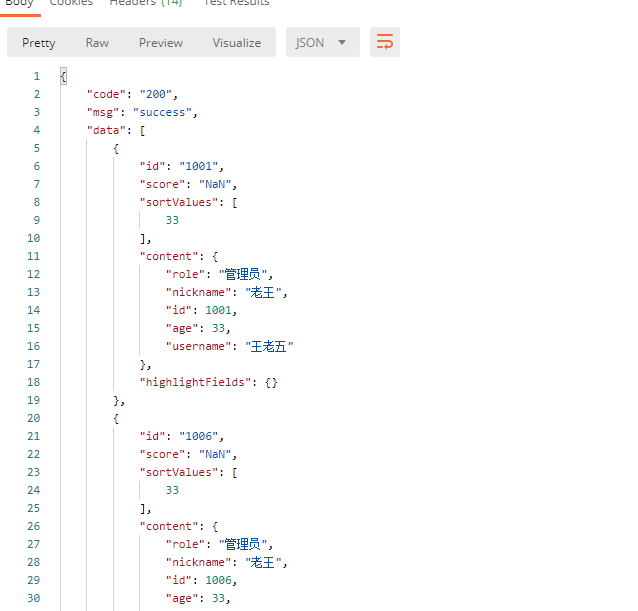The width and height of the screenshot is (638, 611).
Task: Click the "score" line on row 22
Action: (188, 454)
